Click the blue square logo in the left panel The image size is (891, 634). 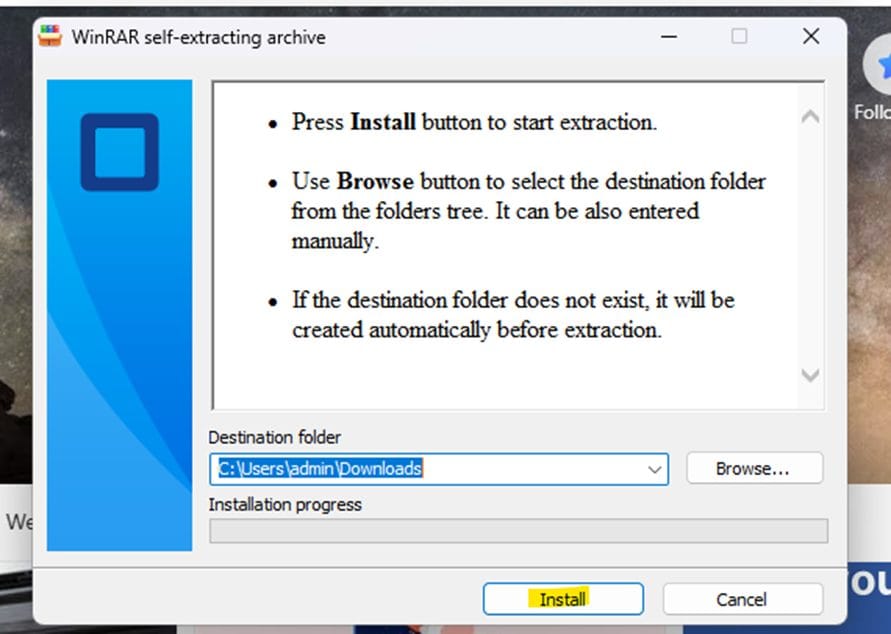click(119, 152)
